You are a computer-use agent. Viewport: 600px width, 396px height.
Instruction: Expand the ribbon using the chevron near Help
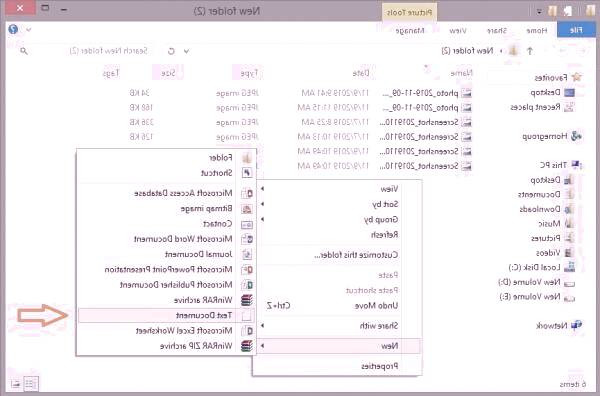point(28,29)
